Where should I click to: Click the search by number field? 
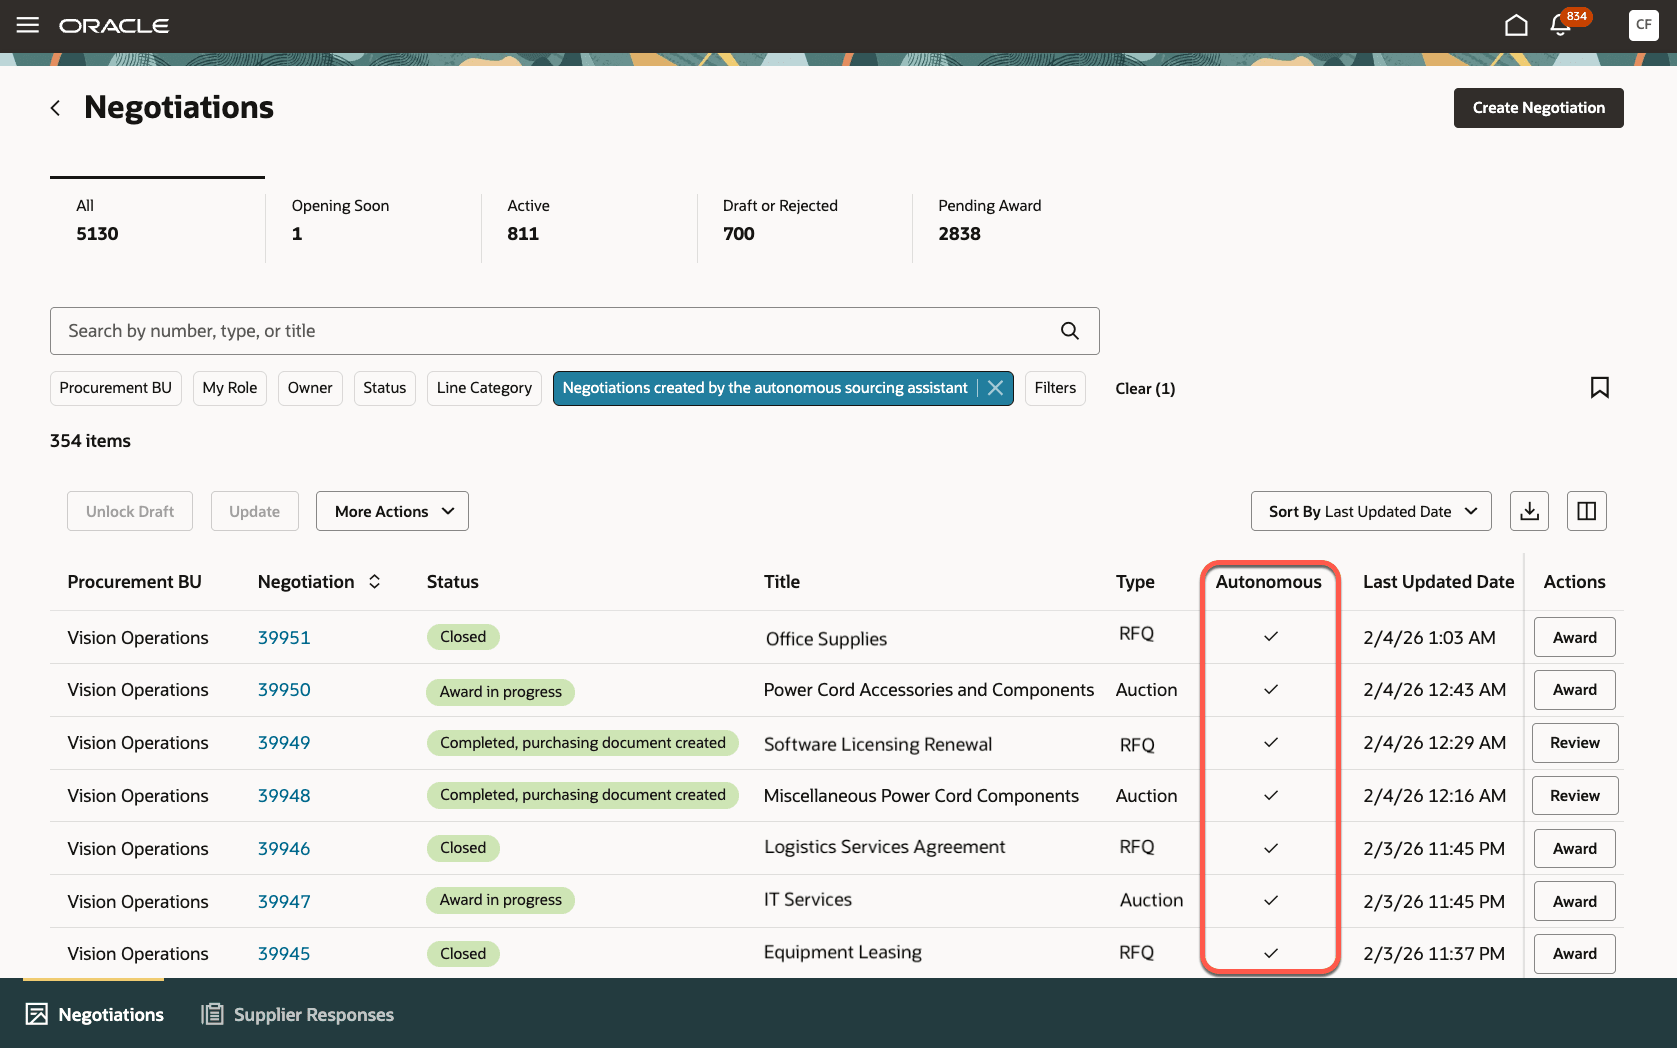tap(500, 330)
